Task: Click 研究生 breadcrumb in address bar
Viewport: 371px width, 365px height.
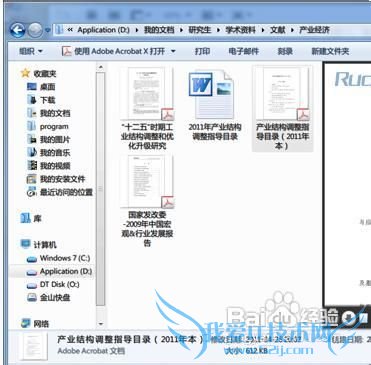Action: point(200,30)
